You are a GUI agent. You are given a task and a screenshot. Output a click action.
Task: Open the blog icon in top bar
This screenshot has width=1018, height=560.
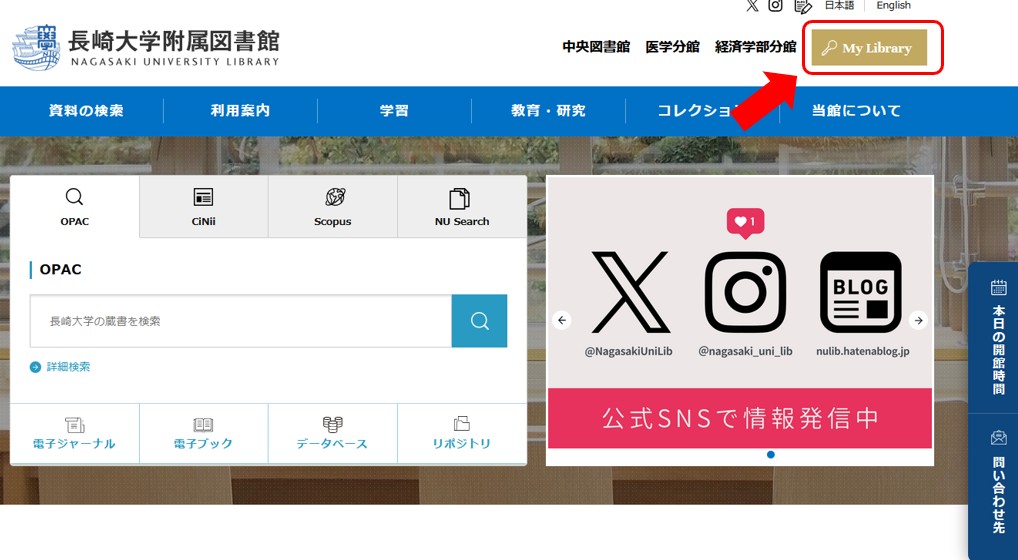802,6
